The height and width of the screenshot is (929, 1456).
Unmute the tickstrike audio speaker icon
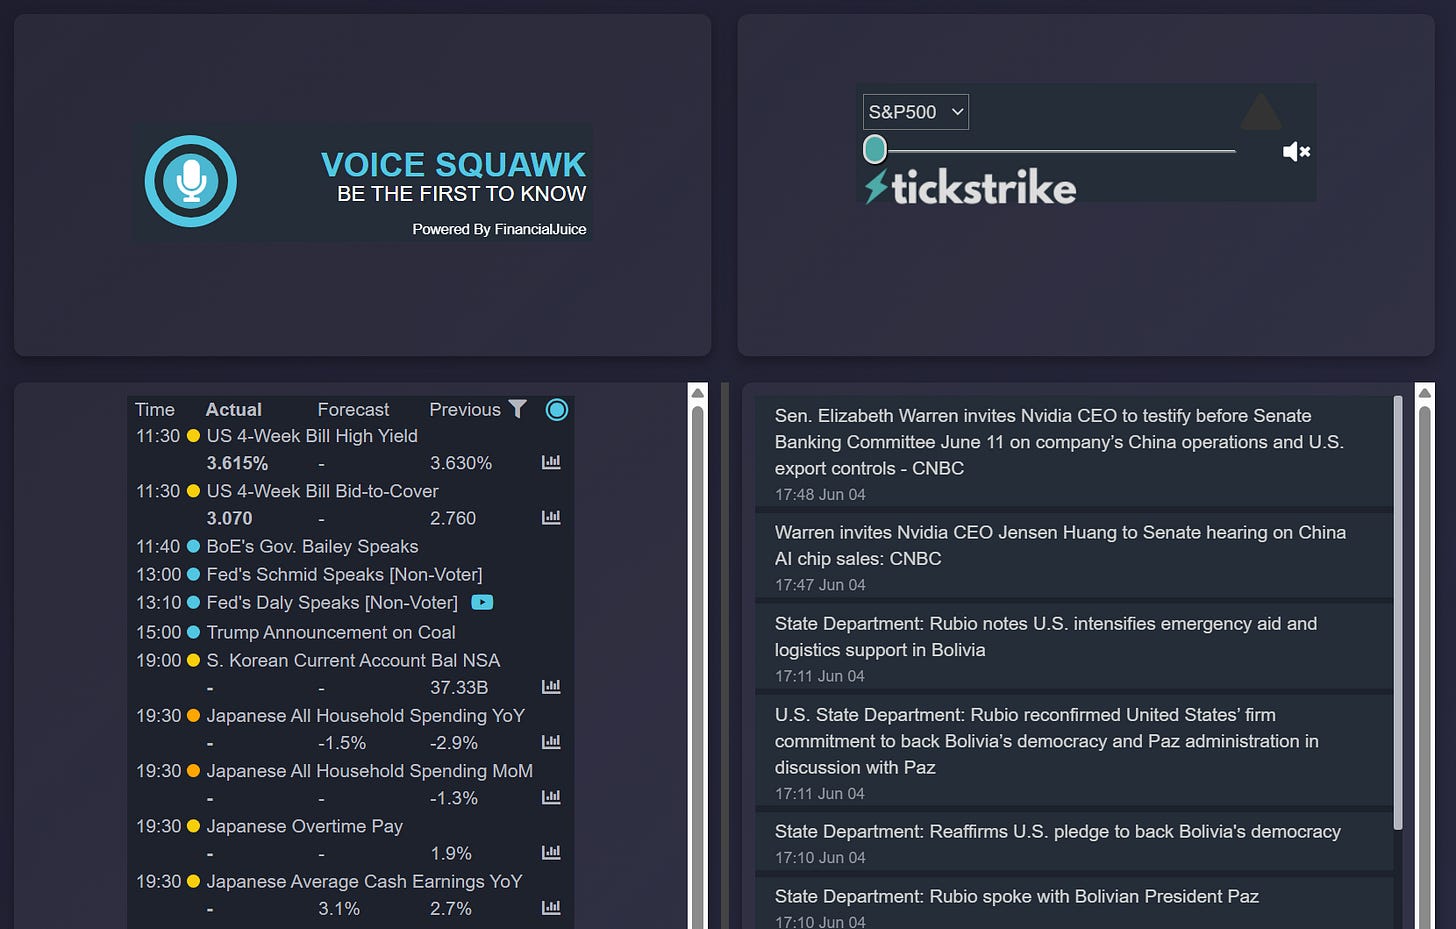click(x=1296, y=151)
